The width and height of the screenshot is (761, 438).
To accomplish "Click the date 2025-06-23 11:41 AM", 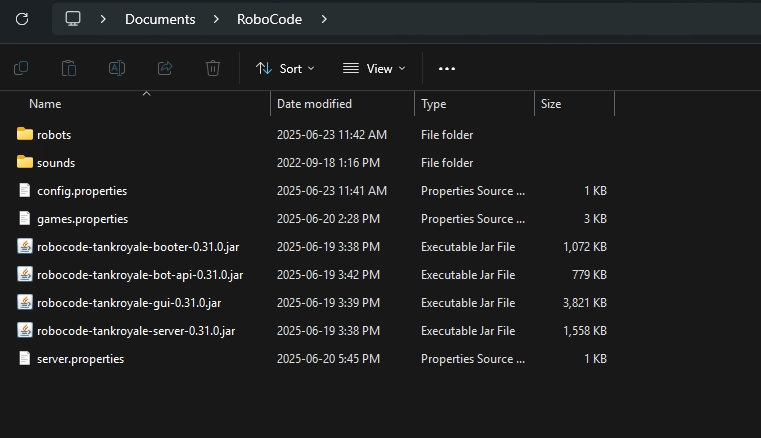I will click(x=332, y=191).
